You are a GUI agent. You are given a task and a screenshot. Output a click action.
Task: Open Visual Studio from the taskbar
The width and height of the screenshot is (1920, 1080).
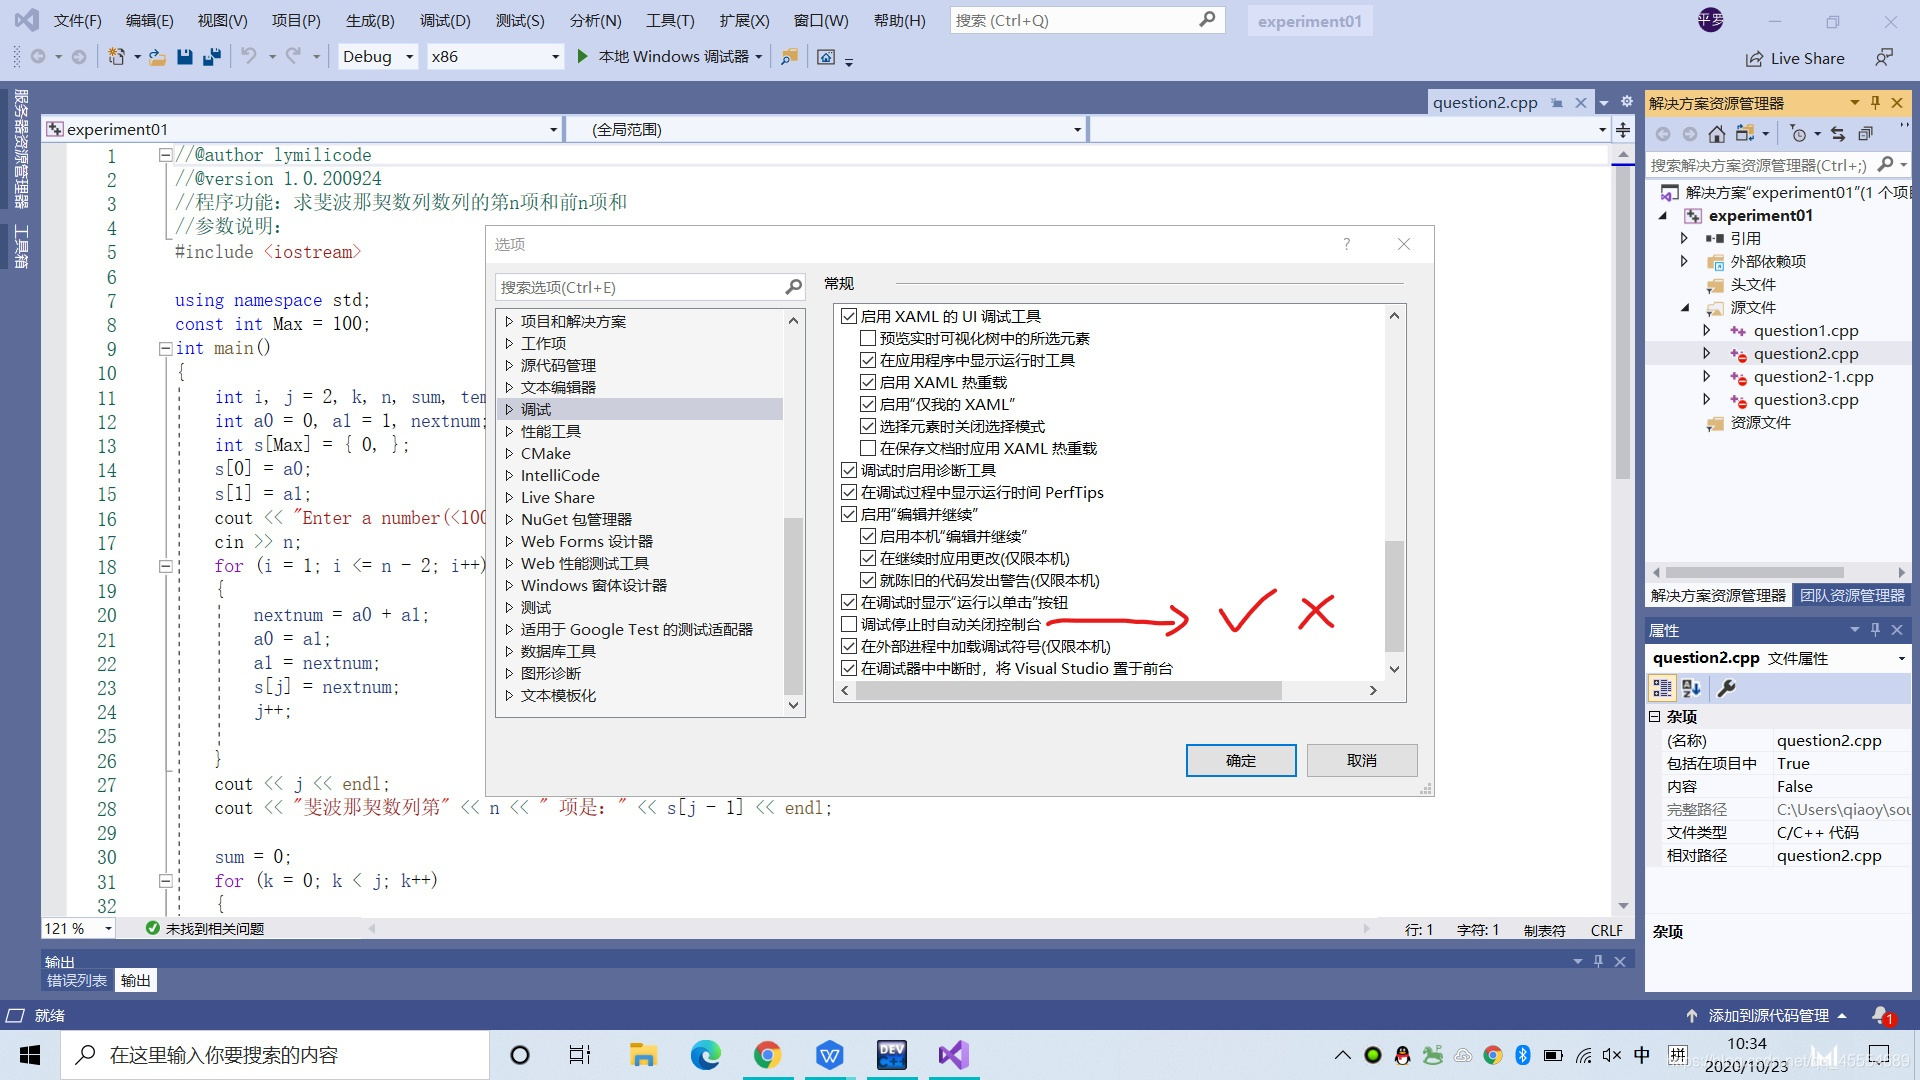pos(953,1055)
